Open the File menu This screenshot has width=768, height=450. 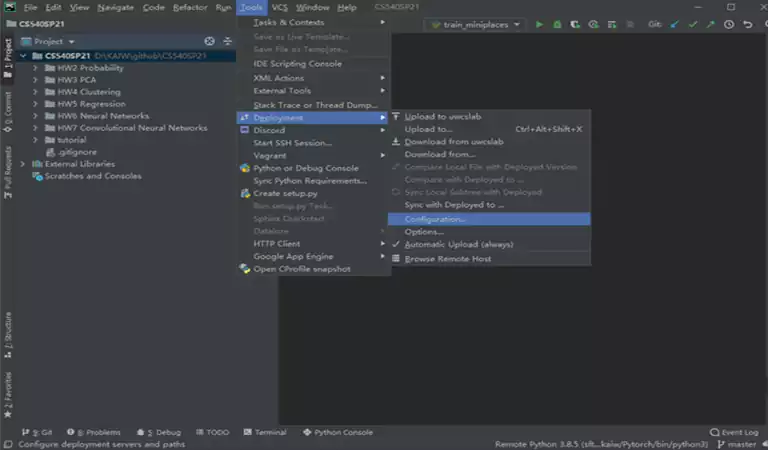[x=30, y=7]
